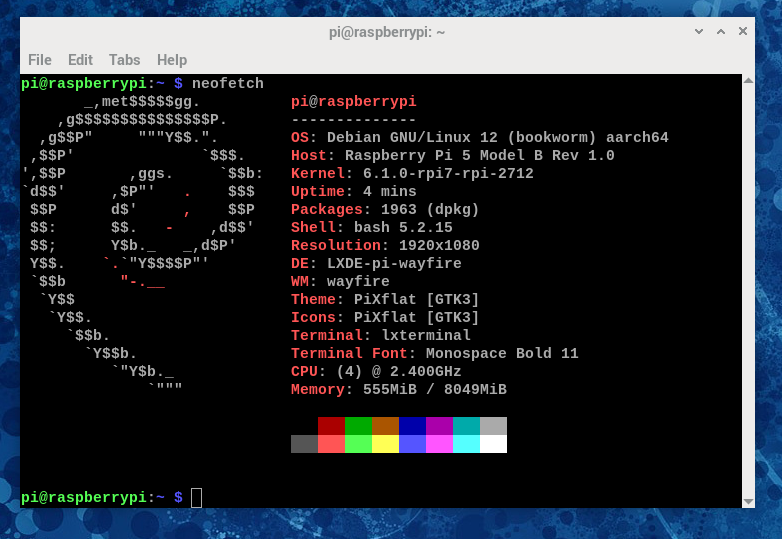The image size is (782, 539).
Task: Click the Icons line PiXflat [GTK3]
Action: (x=385, y=317)
